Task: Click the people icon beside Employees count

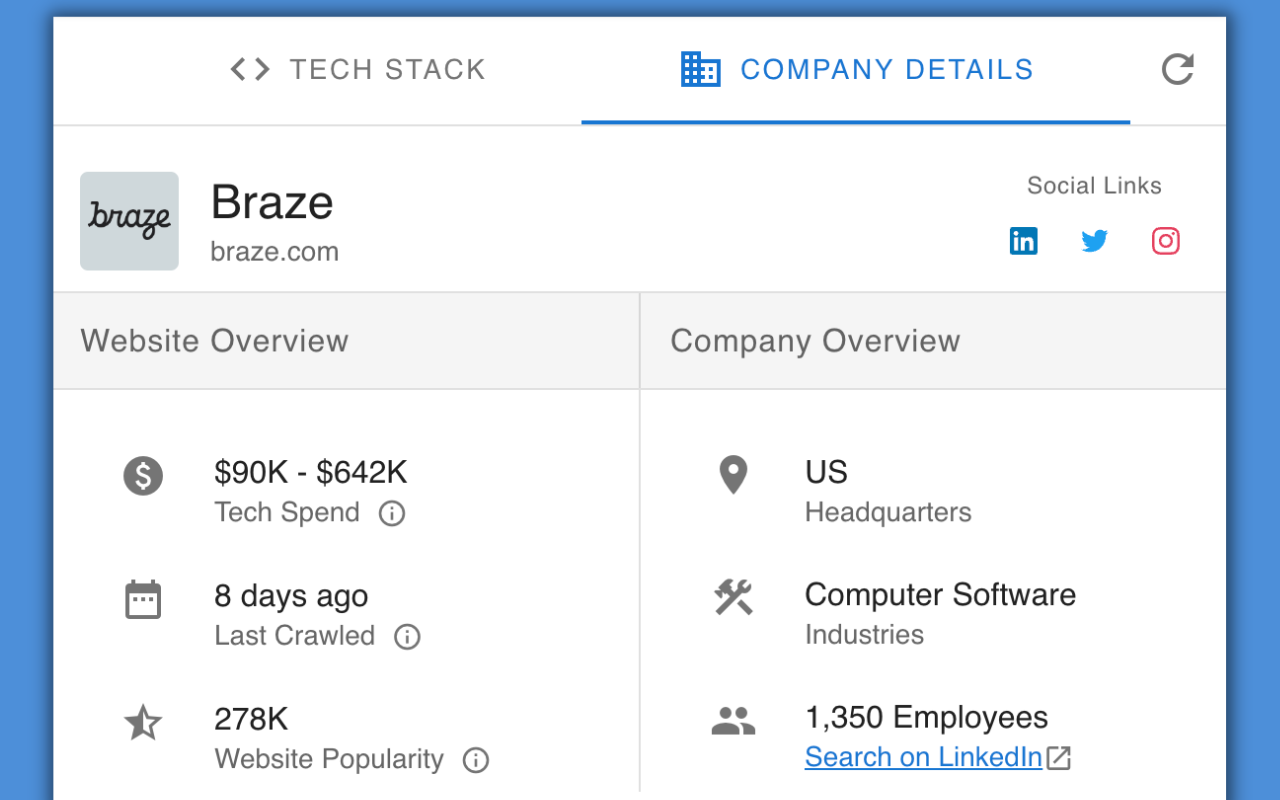Action: click(x=733, y=719)
